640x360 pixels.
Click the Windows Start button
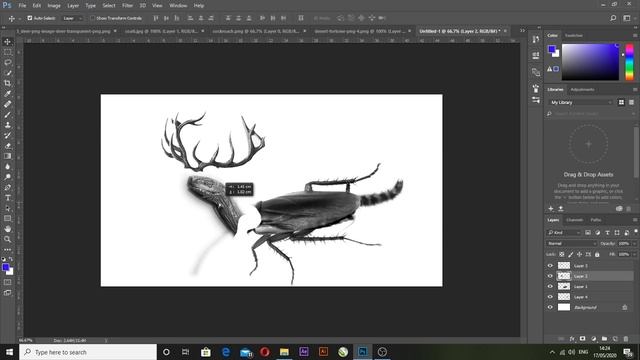[9, 352]
